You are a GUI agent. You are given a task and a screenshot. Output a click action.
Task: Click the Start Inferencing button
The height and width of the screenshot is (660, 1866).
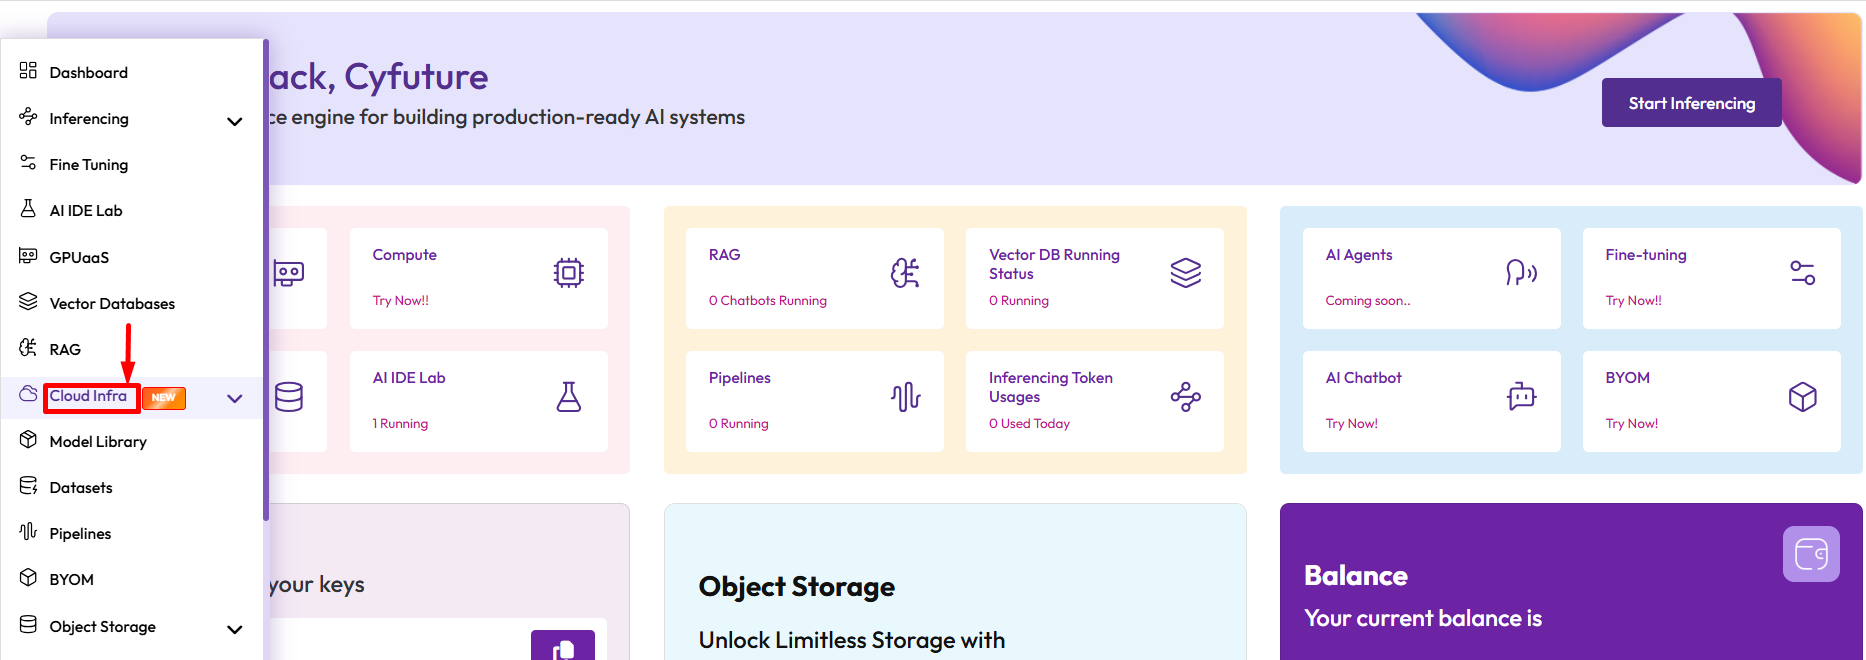1691,103
